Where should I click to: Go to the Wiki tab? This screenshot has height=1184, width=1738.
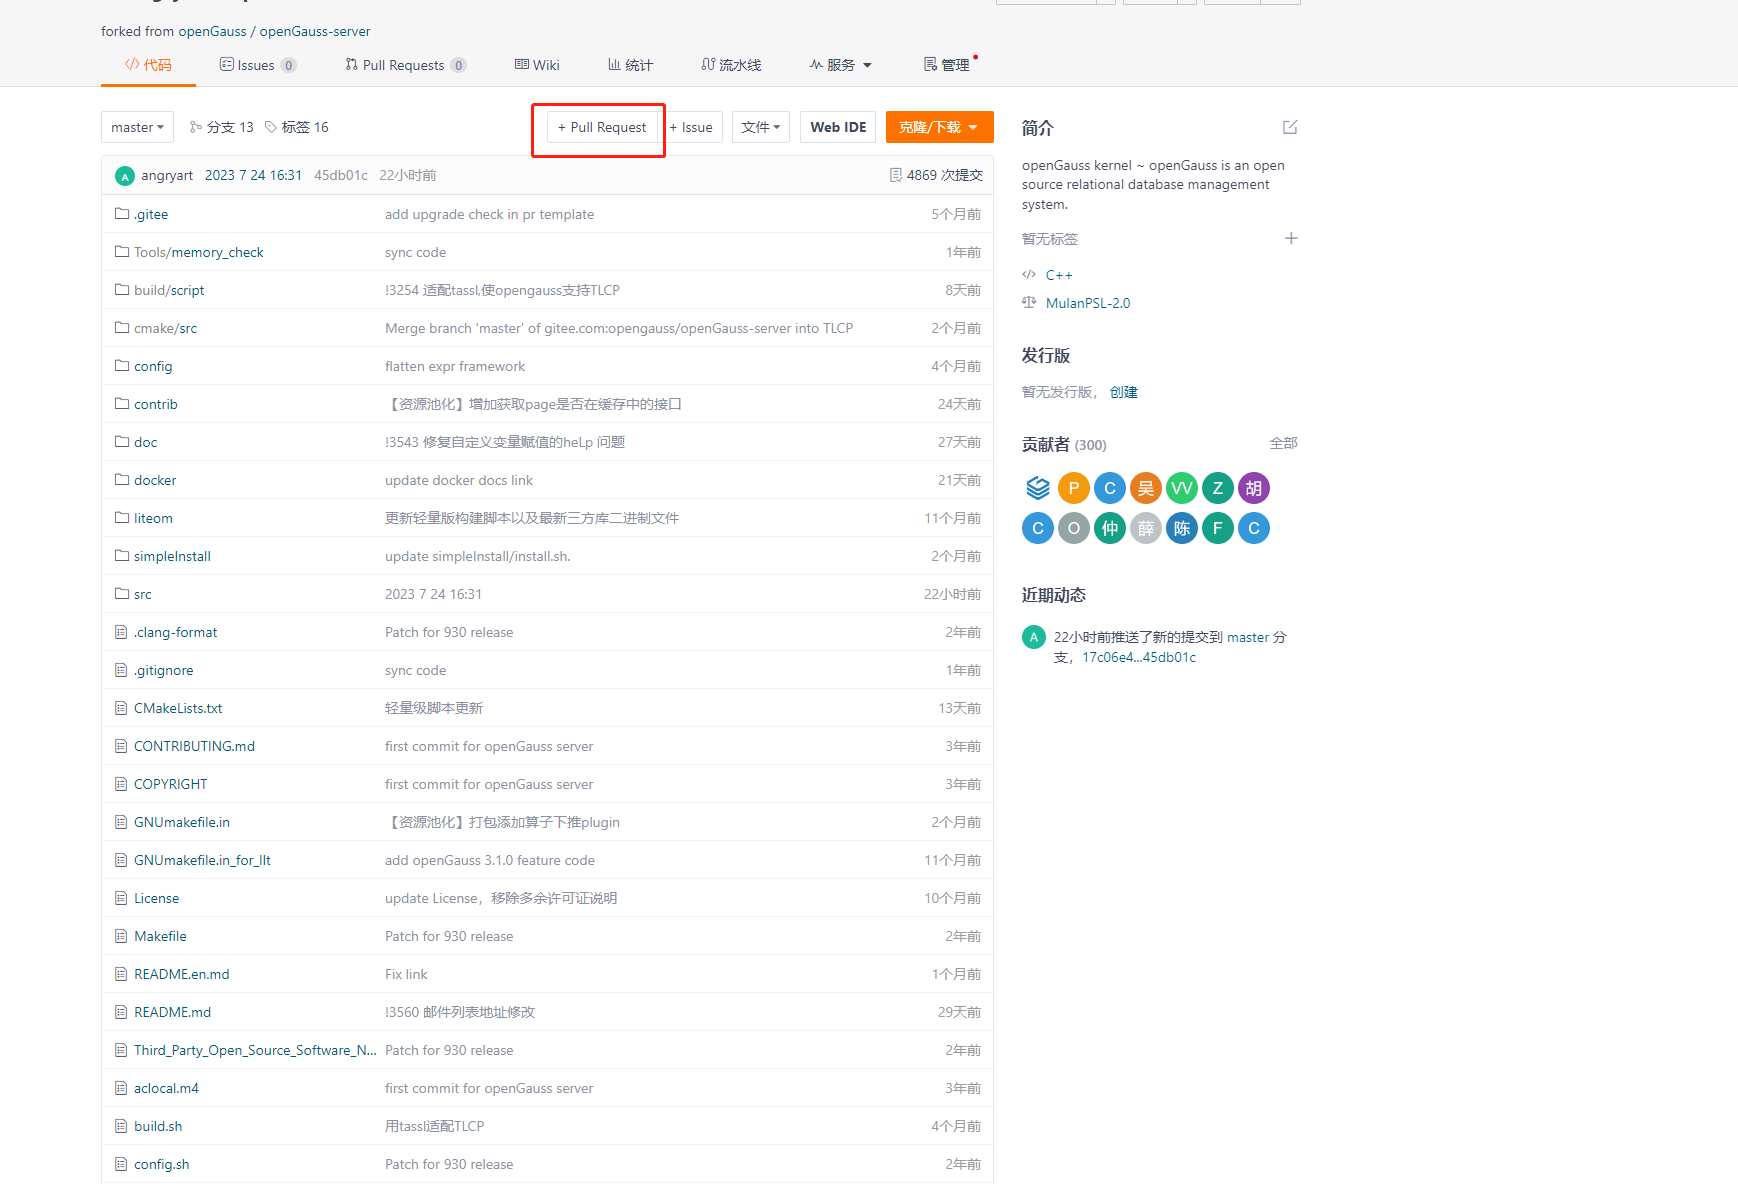point(537,65)
